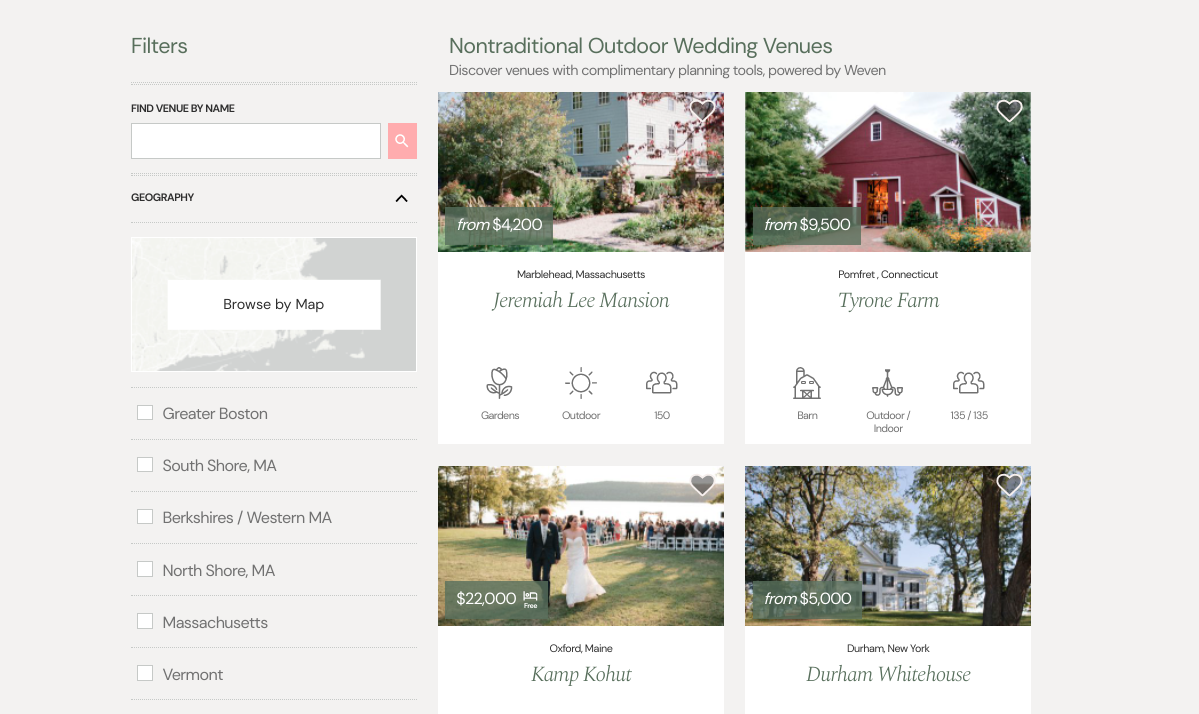Image resolution: width=1199 pixels, height=714 pixels.
Task: Click Jeremiah Lee Mansion capacity people icon
Action: (661, 382)
